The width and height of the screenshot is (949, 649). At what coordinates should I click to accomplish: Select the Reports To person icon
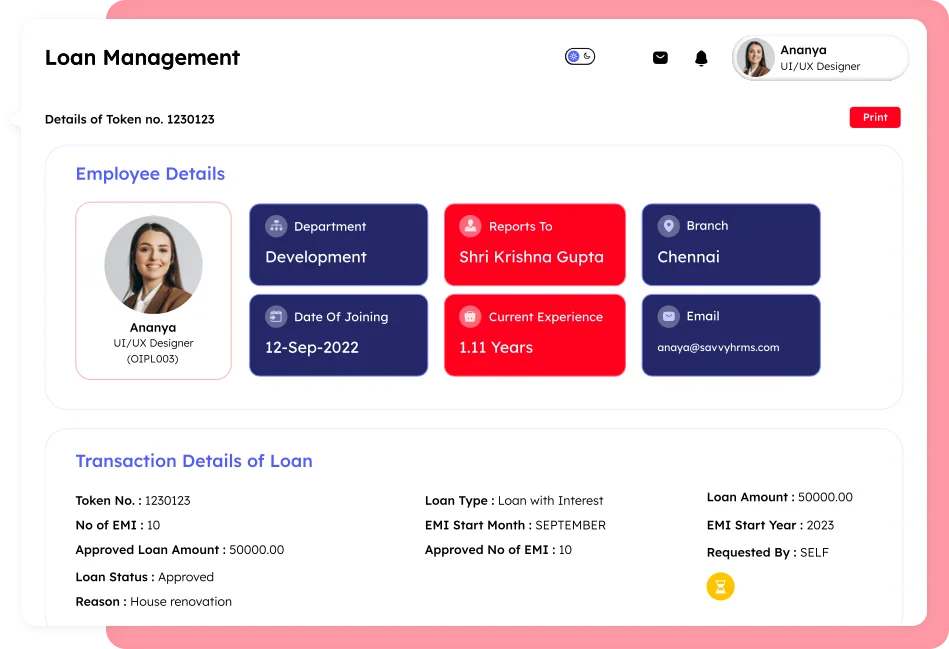(470, 226)
